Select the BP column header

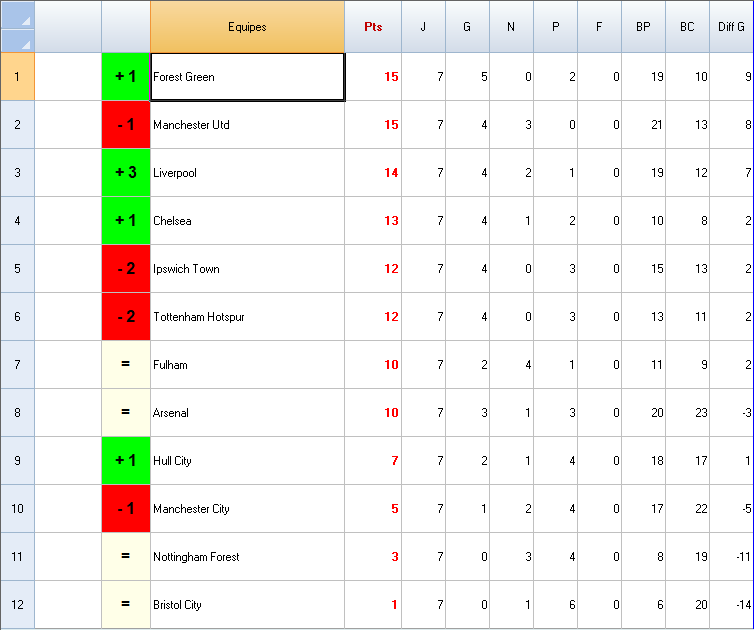643,27
